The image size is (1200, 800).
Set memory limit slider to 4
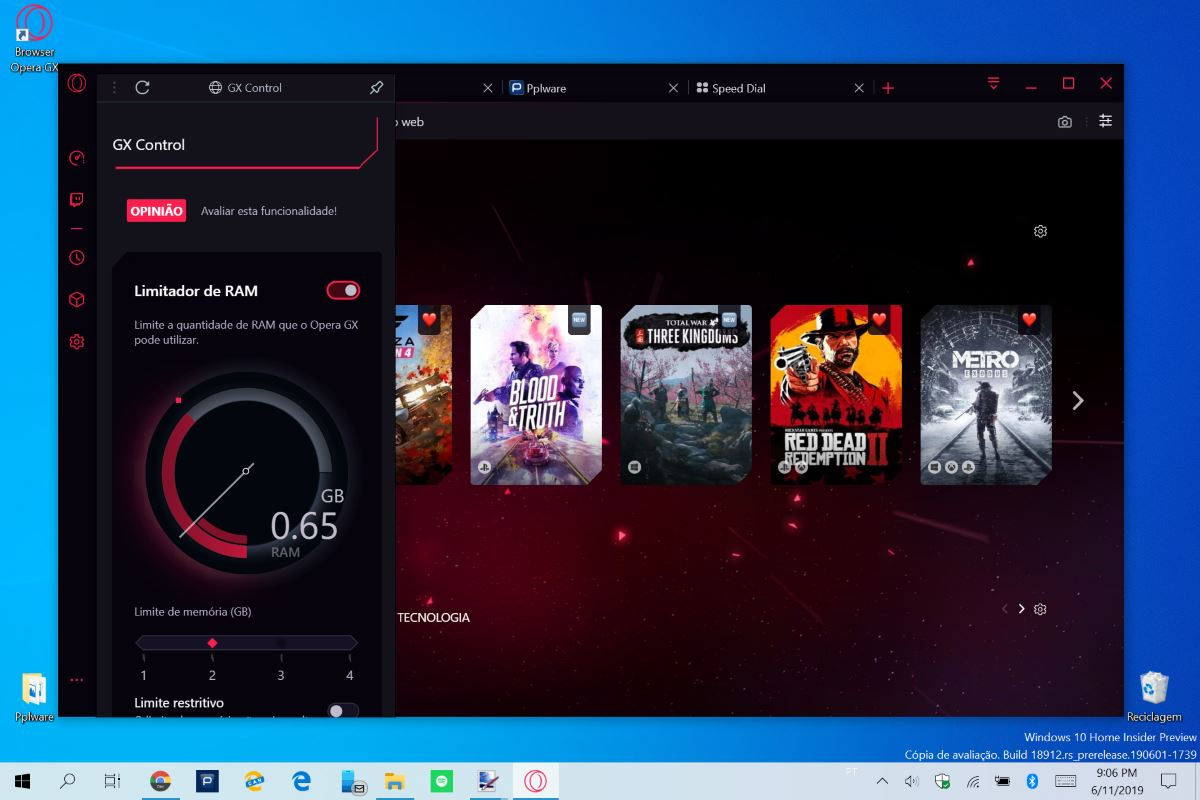[x=349, y=643]
